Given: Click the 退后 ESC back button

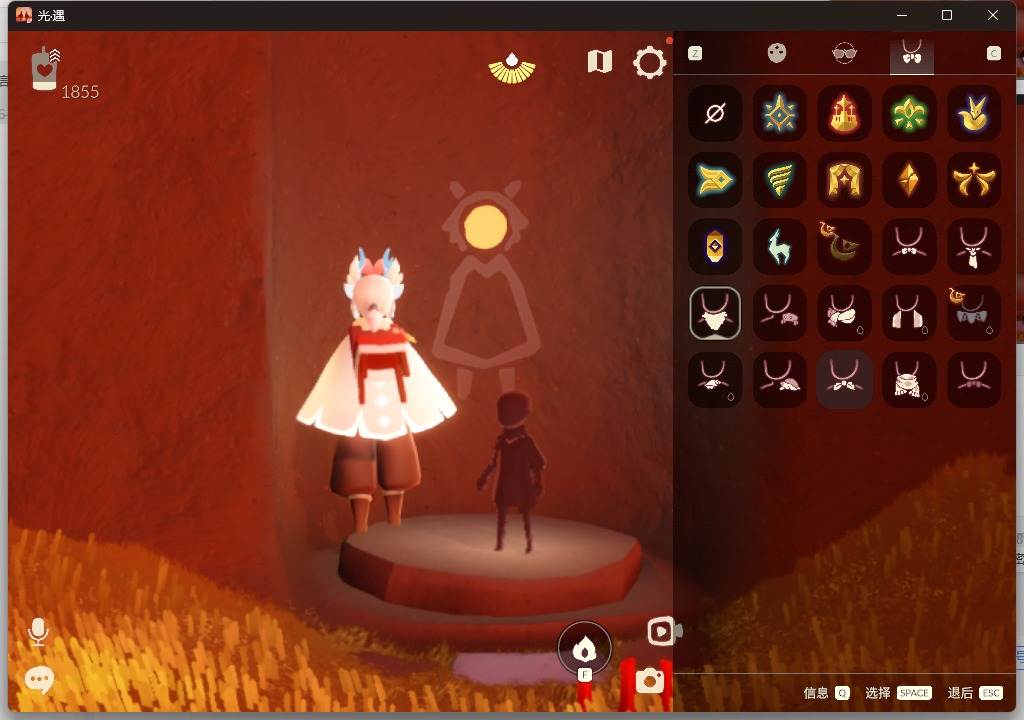Looking at the screenshot, I should click(x=975, y=693).
